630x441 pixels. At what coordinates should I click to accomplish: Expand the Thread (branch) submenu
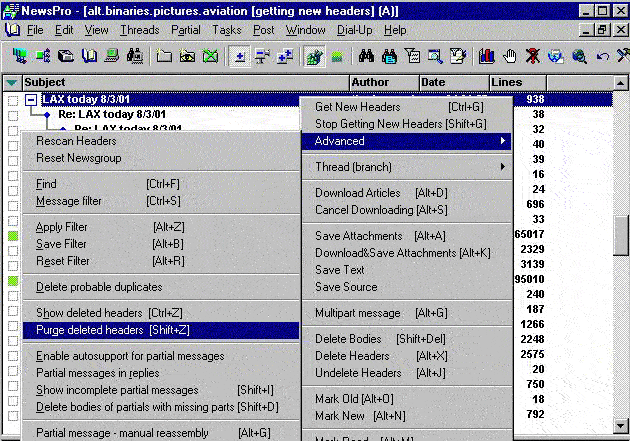coord(412,167)
